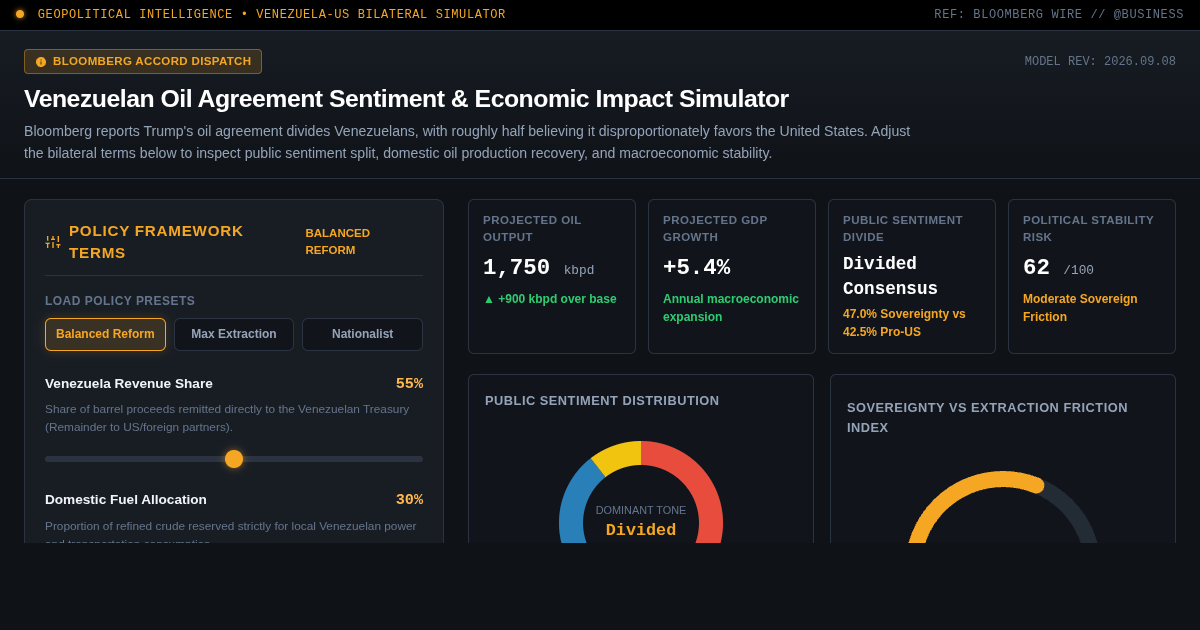Click the Policy Framework Terms heading
This screenshot has height=630, width=1200.
(156, 242)
